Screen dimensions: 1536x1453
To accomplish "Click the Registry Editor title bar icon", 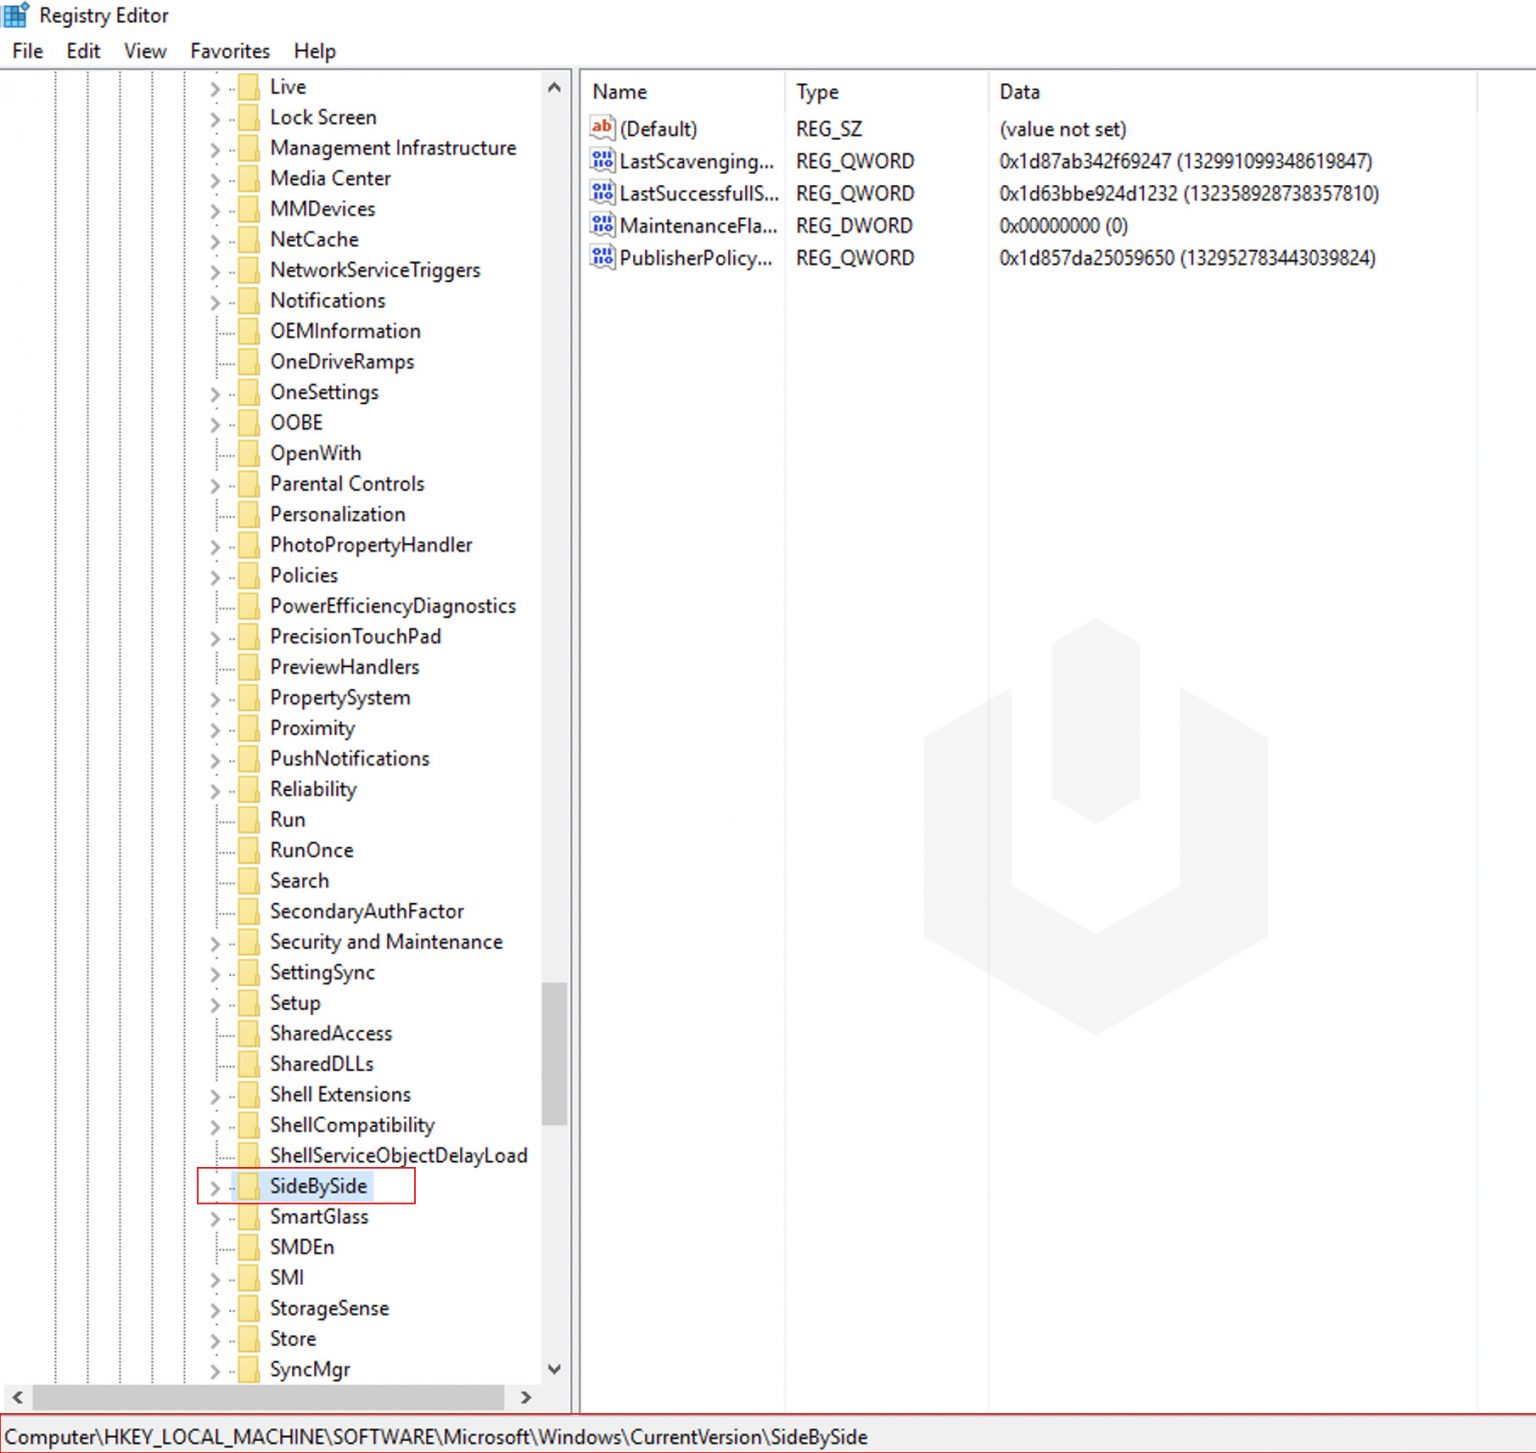I will pos(14,14).
